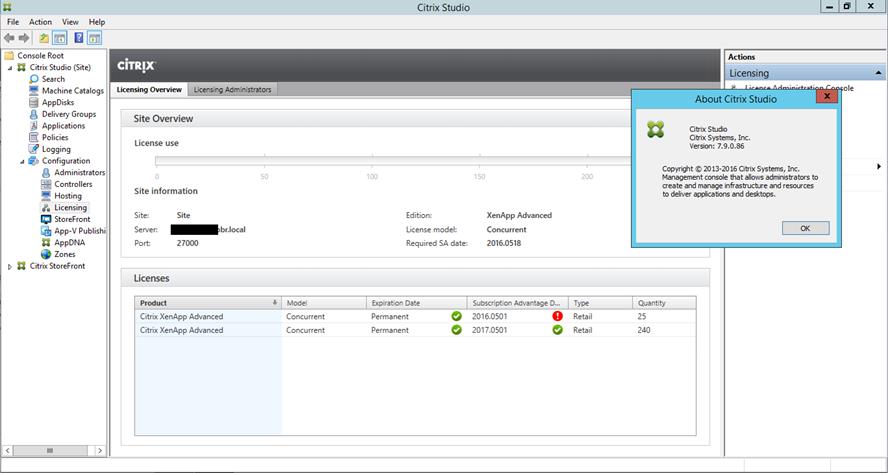Open the submenu arrow in the Actions pane
The height and width of the screenshot is (473, 888).
coord(879,167)
